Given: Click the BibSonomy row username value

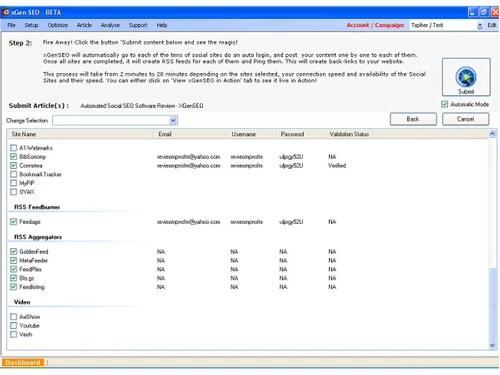Looking at the screenshot, I should [246, 156].
